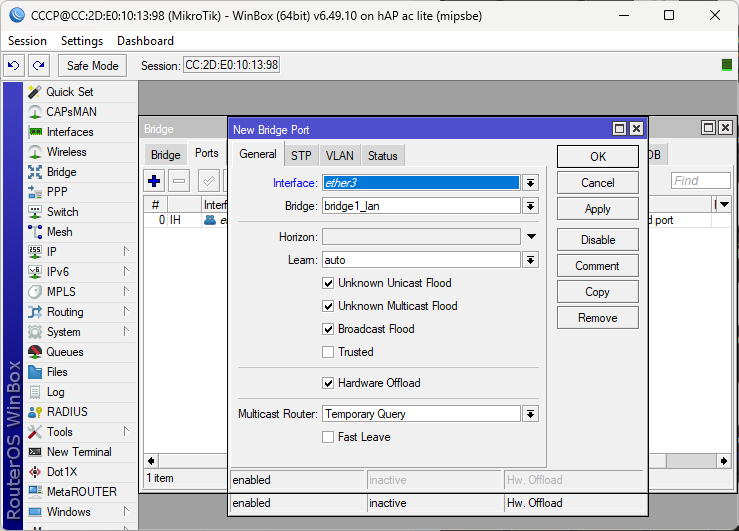
Task: Click the Undo arrow in toolbar
Action: (14, 65)
